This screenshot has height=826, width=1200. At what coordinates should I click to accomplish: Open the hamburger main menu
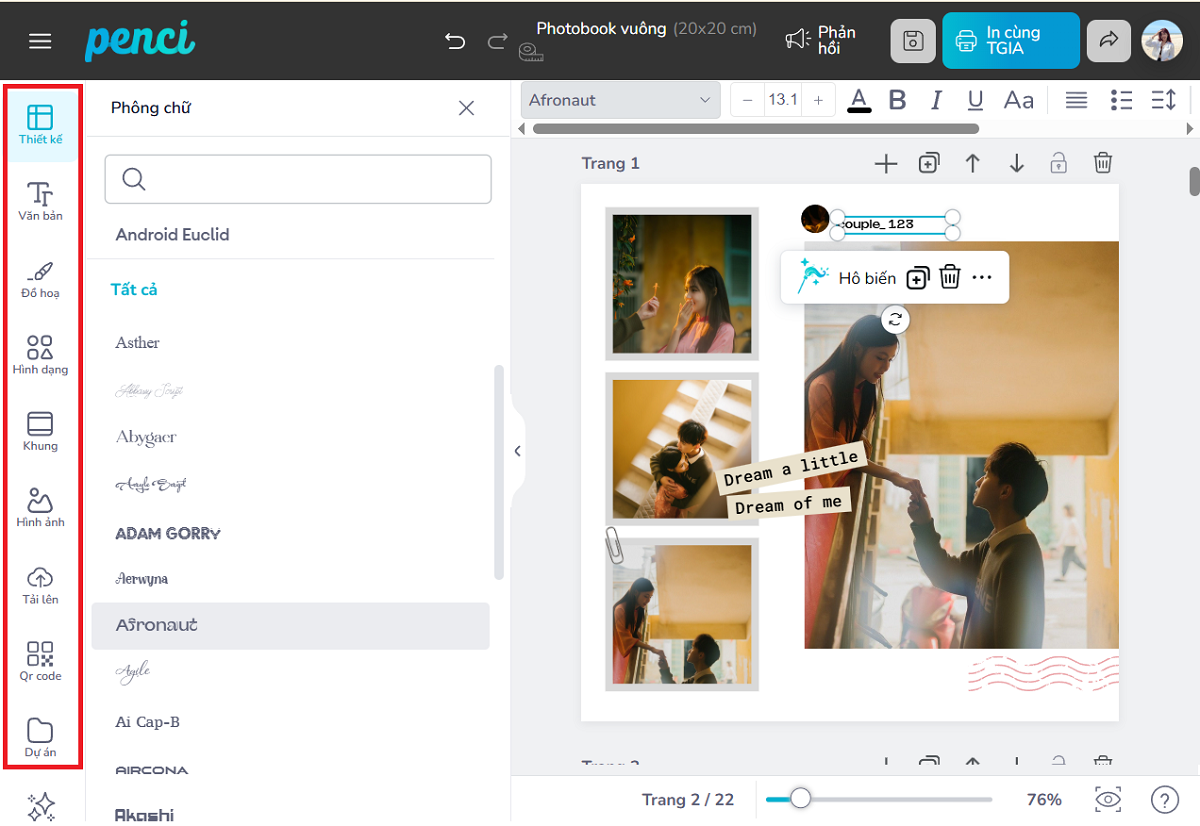[40, 41]
